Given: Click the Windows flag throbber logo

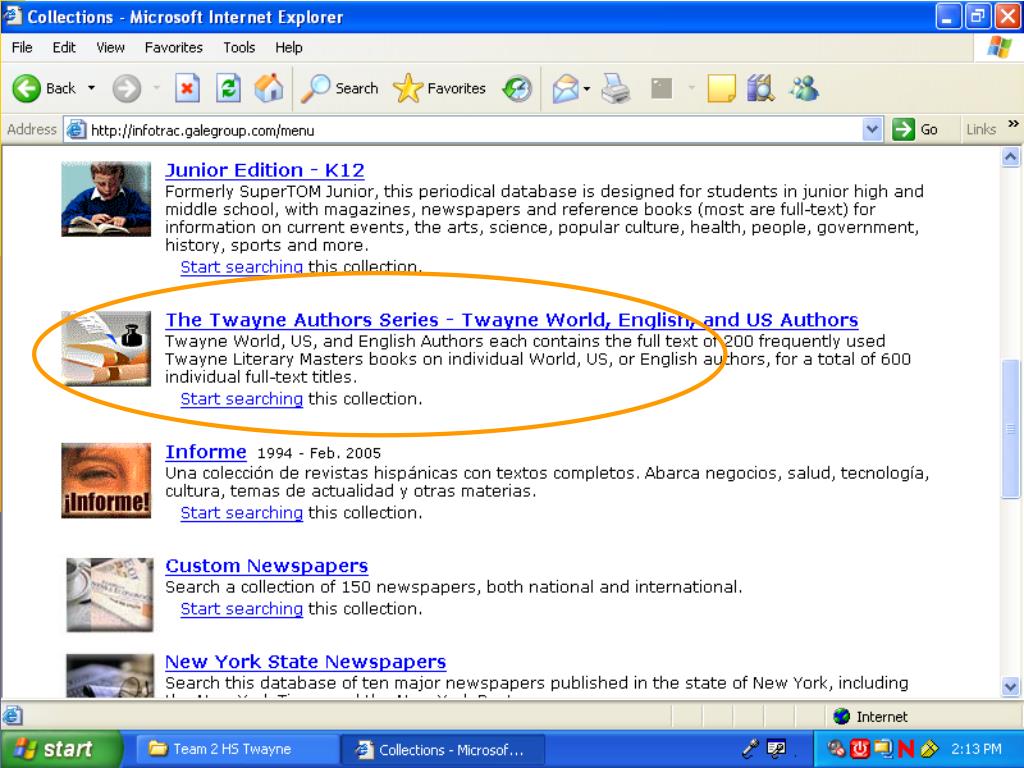Looking at the screenshot, I should (x=999, y=47).
